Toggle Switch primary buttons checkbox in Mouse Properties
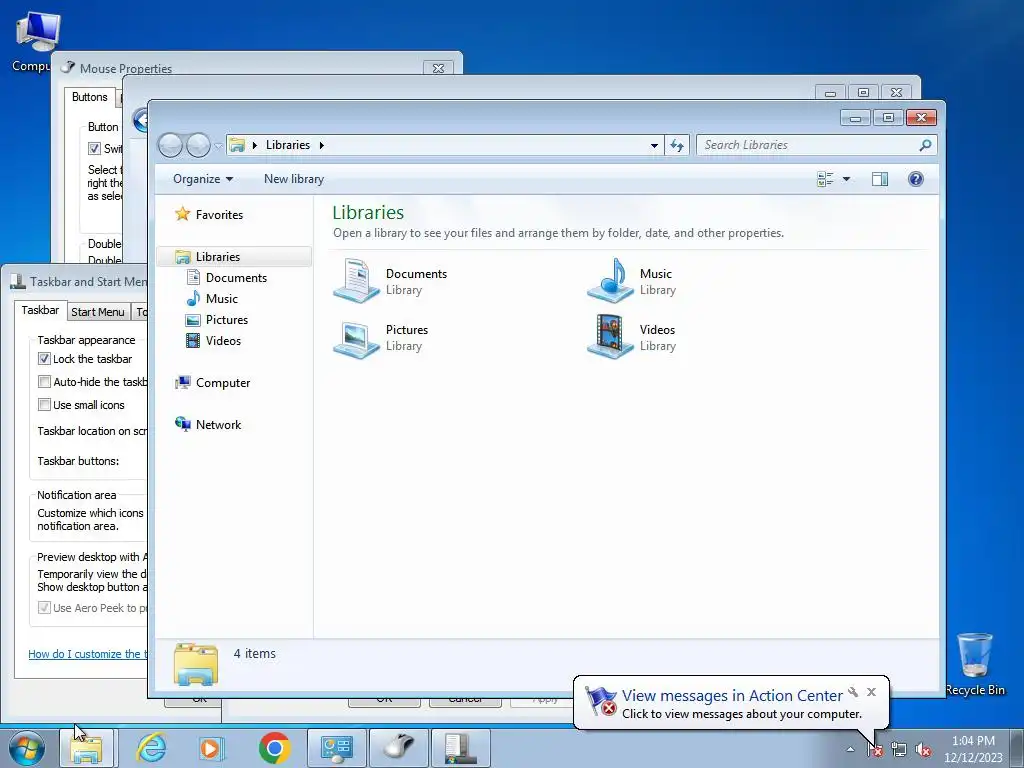The image size is (1024, 768). pyautogui.click(x=95, y=148)
